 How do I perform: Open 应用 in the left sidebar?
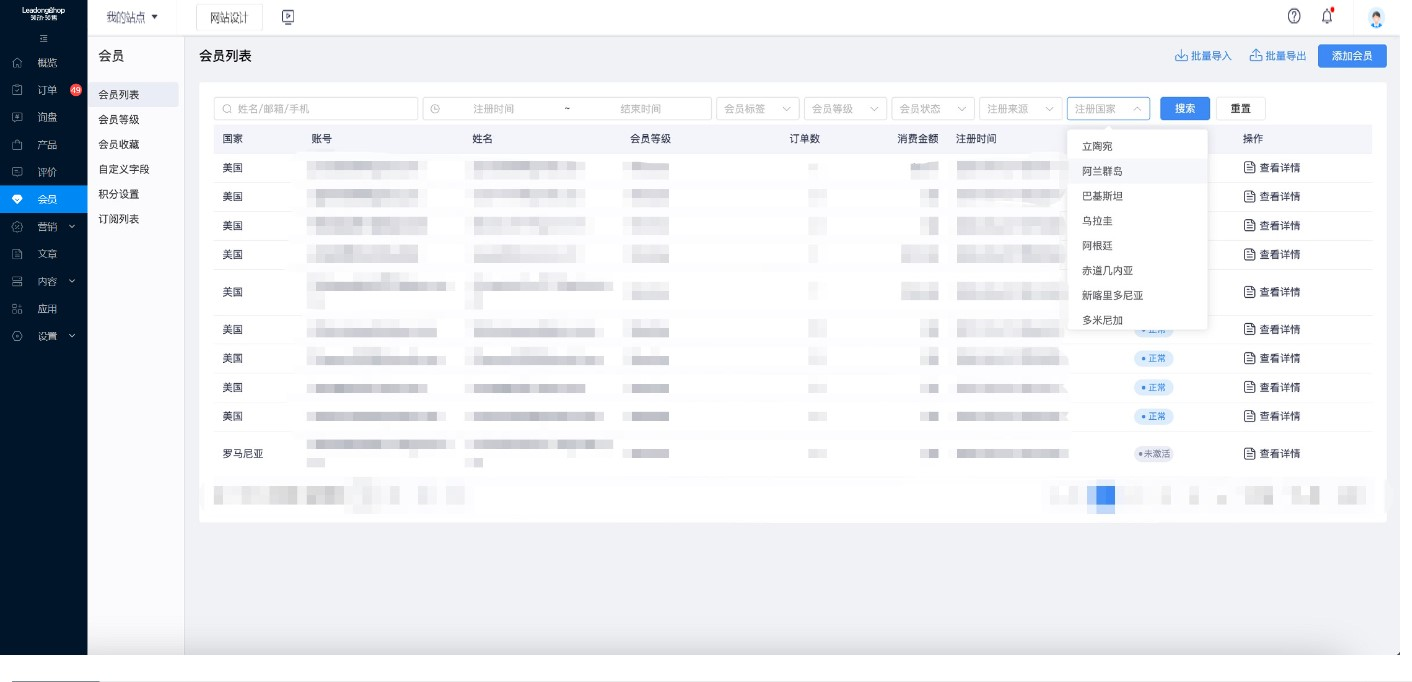[x=46, y=309]
